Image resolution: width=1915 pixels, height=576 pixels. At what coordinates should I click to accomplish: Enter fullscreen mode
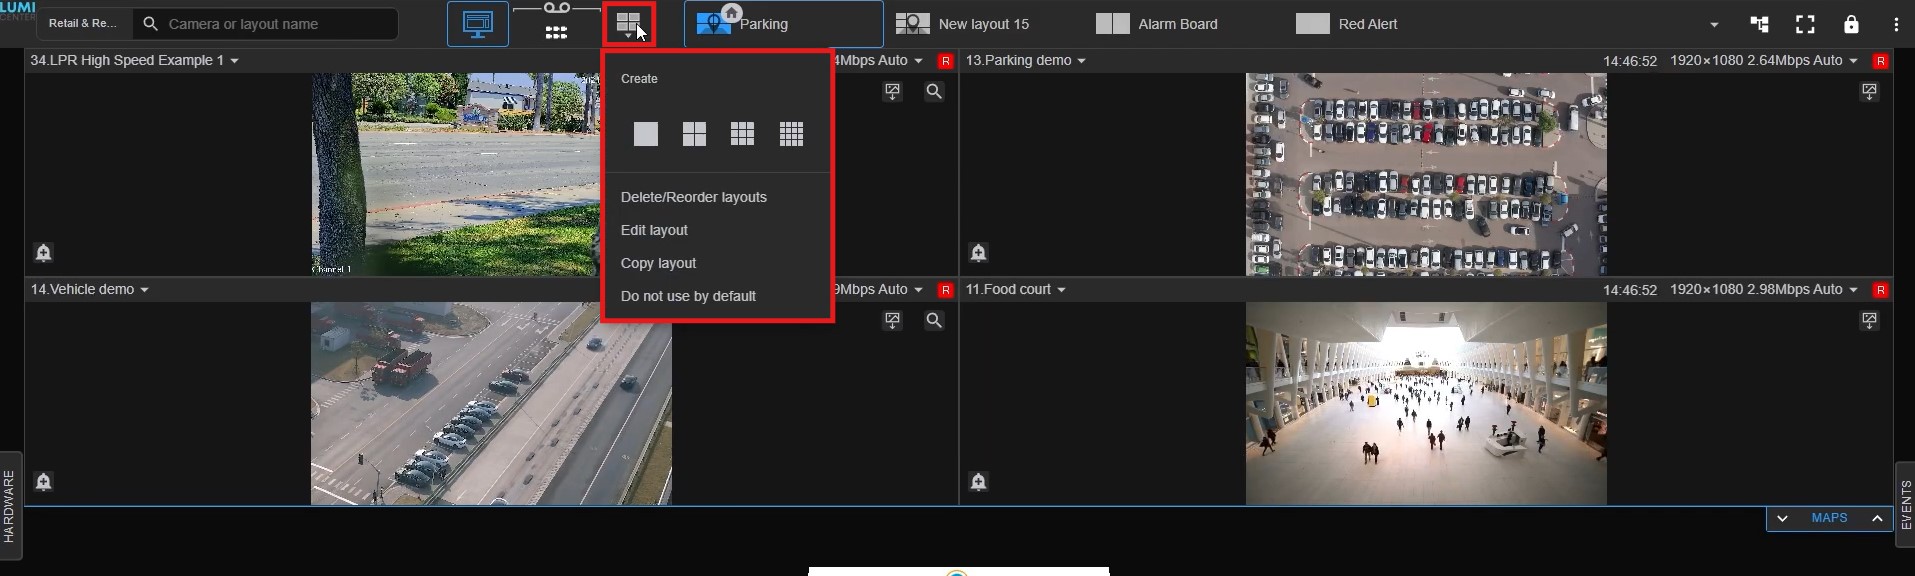1805,24
